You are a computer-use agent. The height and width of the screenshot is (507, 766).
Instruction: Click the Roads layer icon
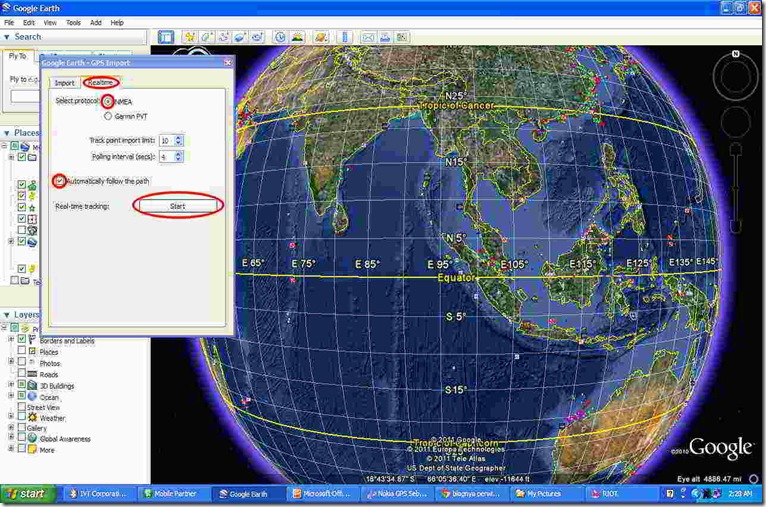tap(32, 374)
